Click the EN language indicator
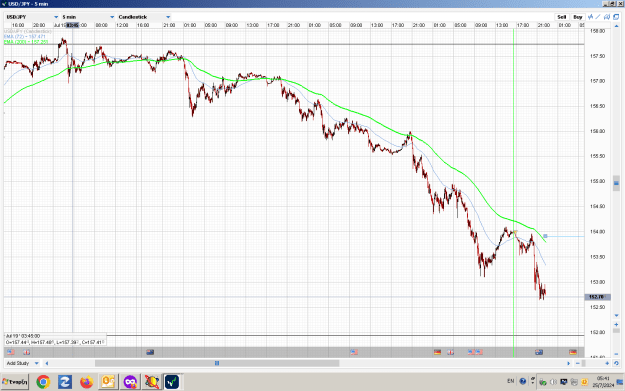This screenshot has height=391, width=625. point(511,381)
